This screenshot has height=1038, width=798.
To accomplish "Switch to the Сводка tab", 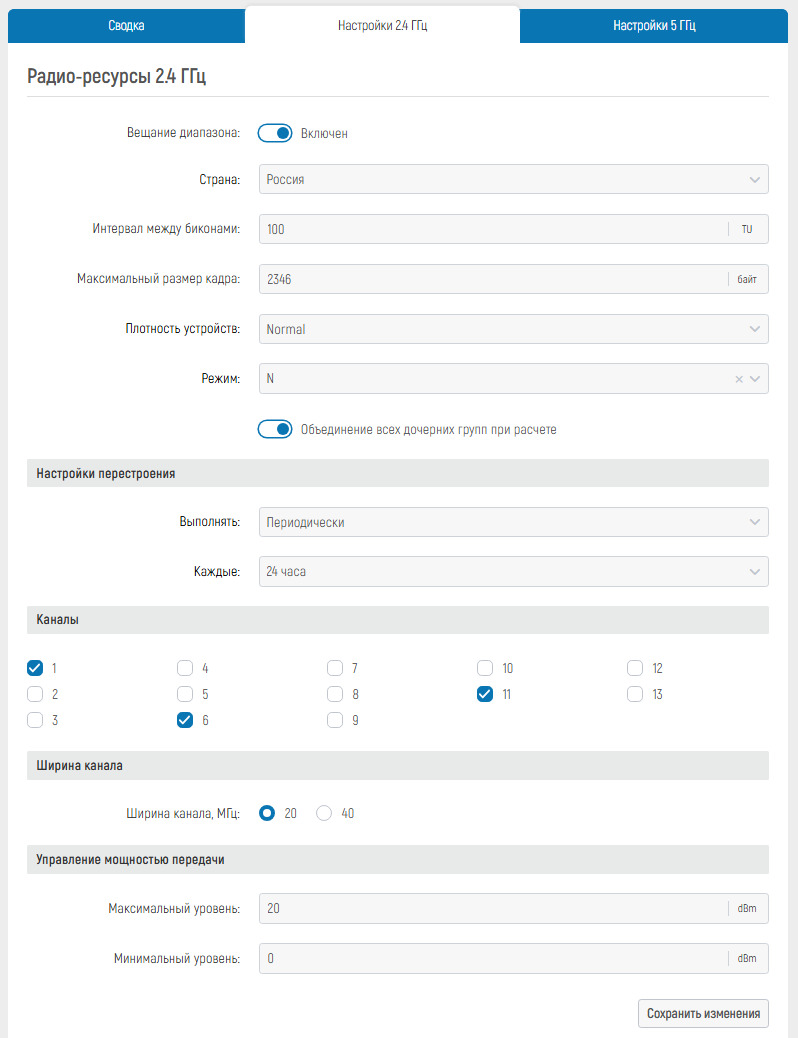I will pos(126,26).
